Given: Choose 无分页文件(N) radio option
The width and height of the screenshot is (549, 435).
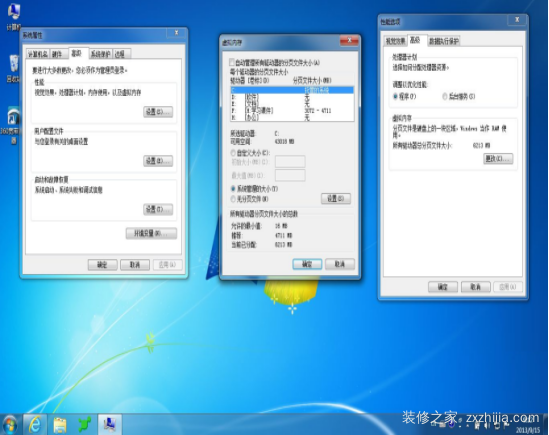Looking at the screenshot, I should click(x=233, y=199).
